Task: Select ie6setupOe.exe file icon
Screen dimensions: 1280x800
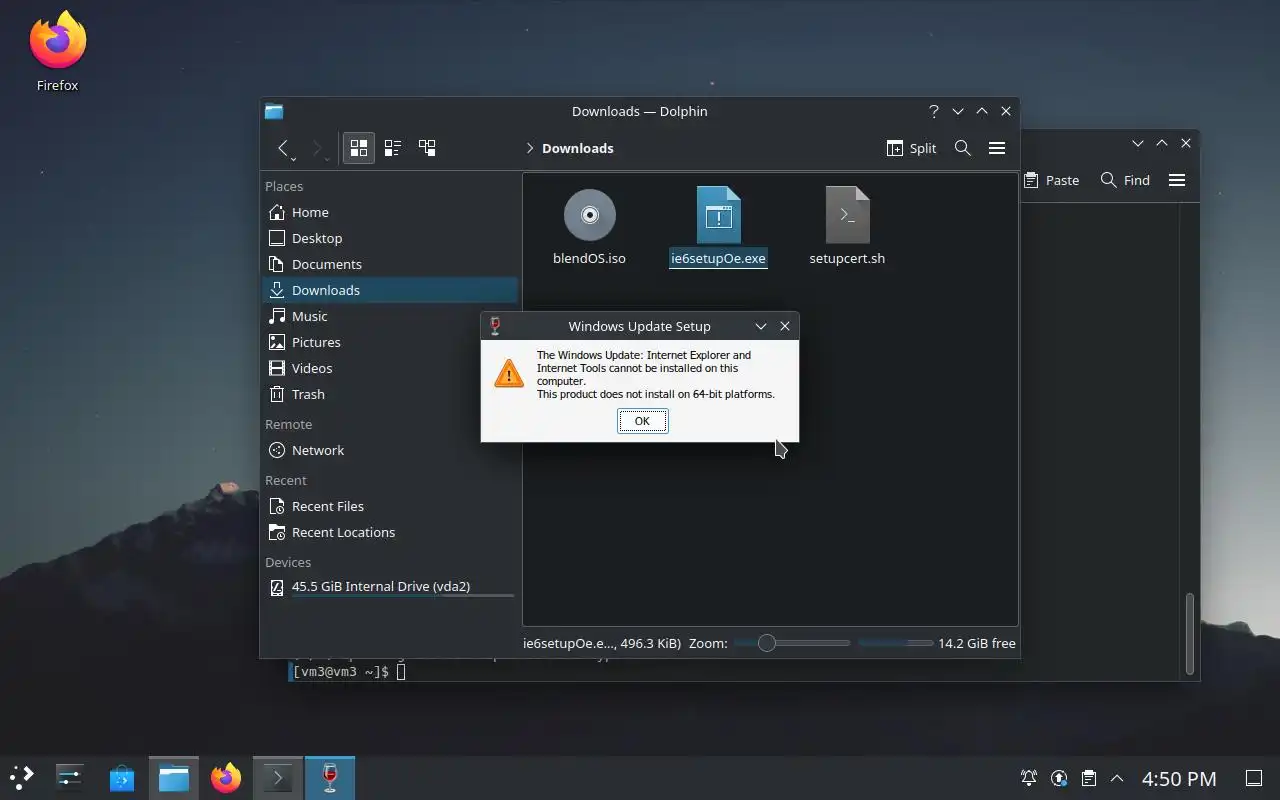Action: point(718,215)
